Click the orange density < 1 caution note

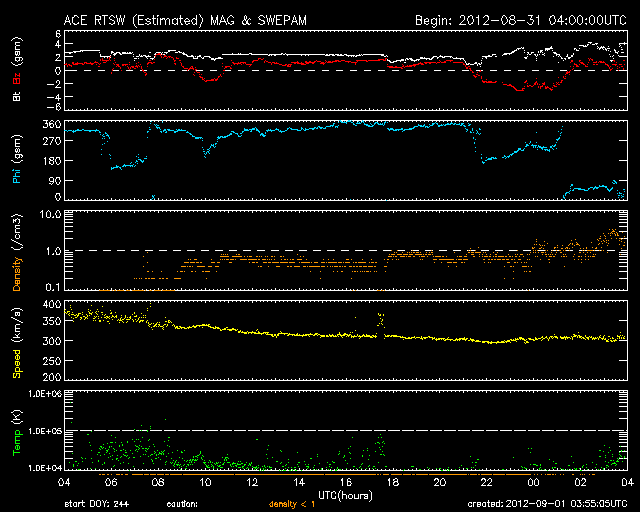pos(292,504)
